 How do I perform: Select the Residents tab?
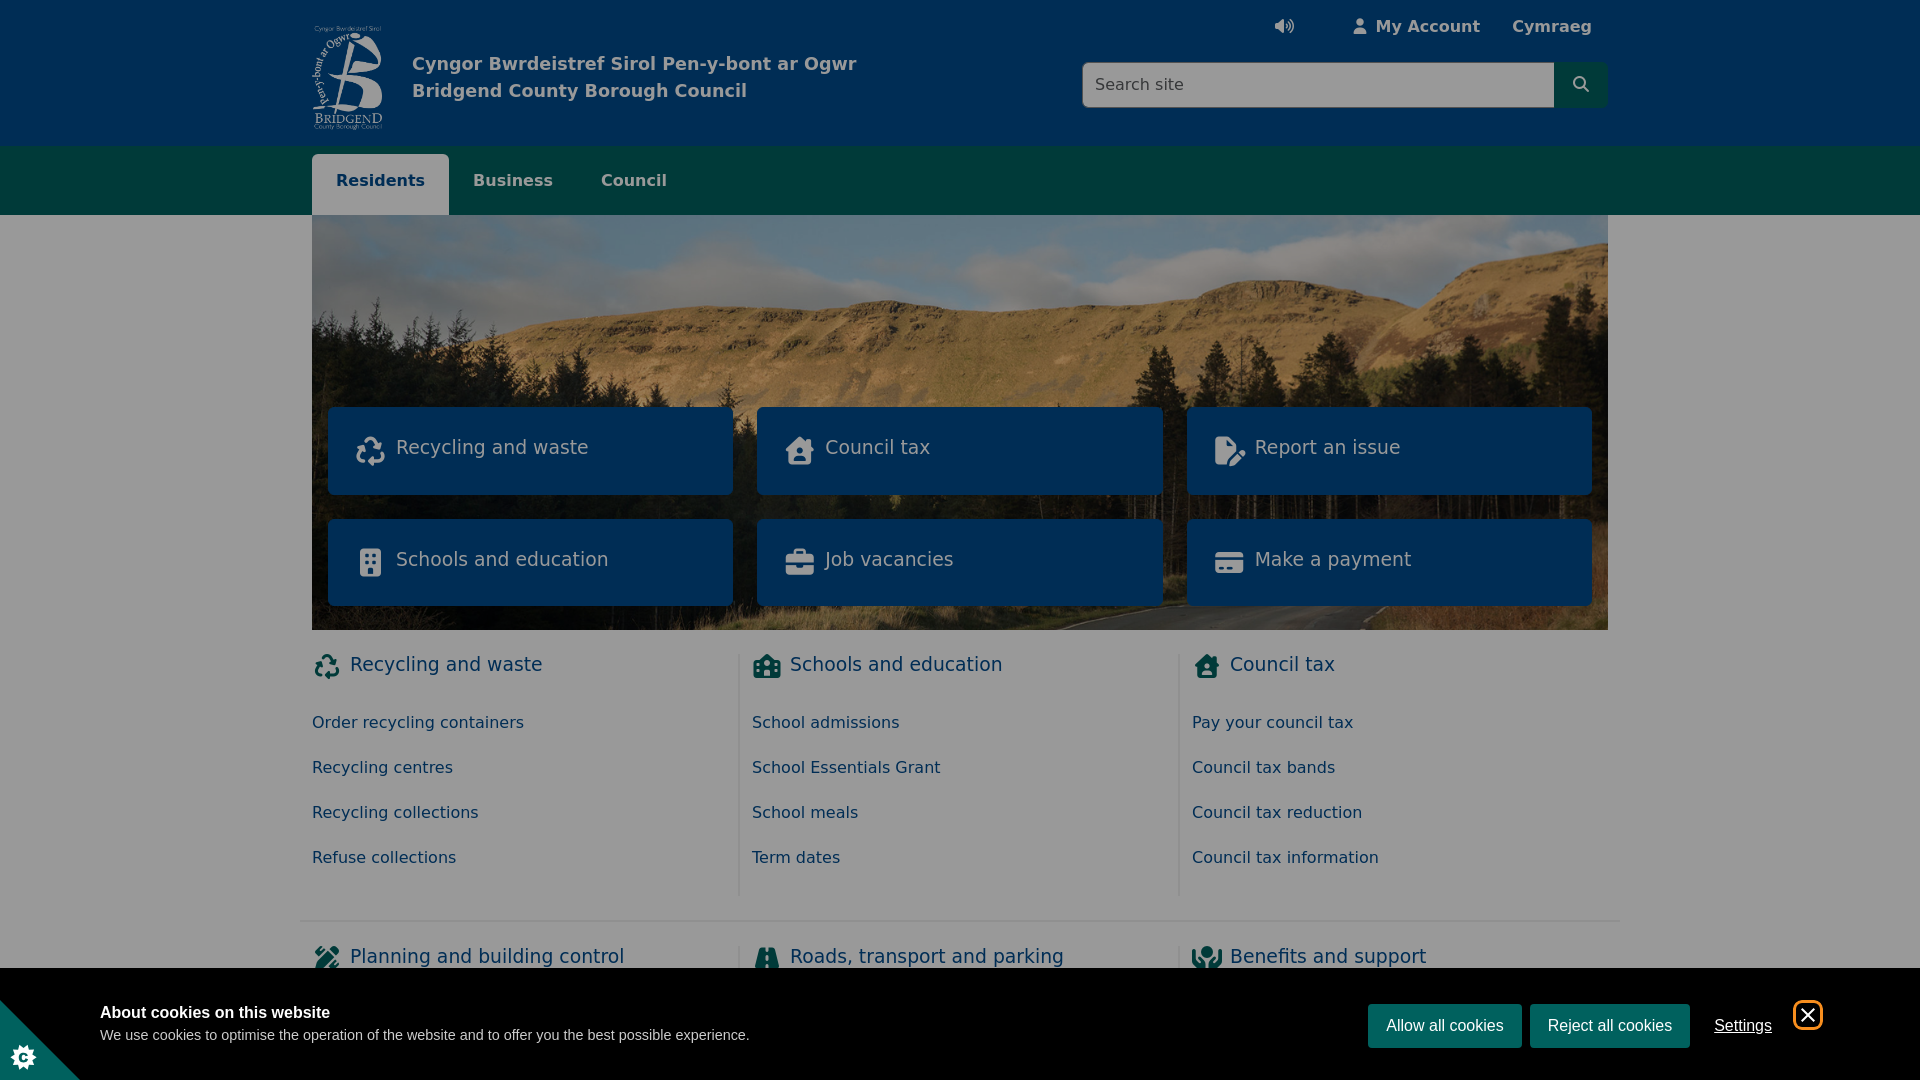tap(380, 184)
